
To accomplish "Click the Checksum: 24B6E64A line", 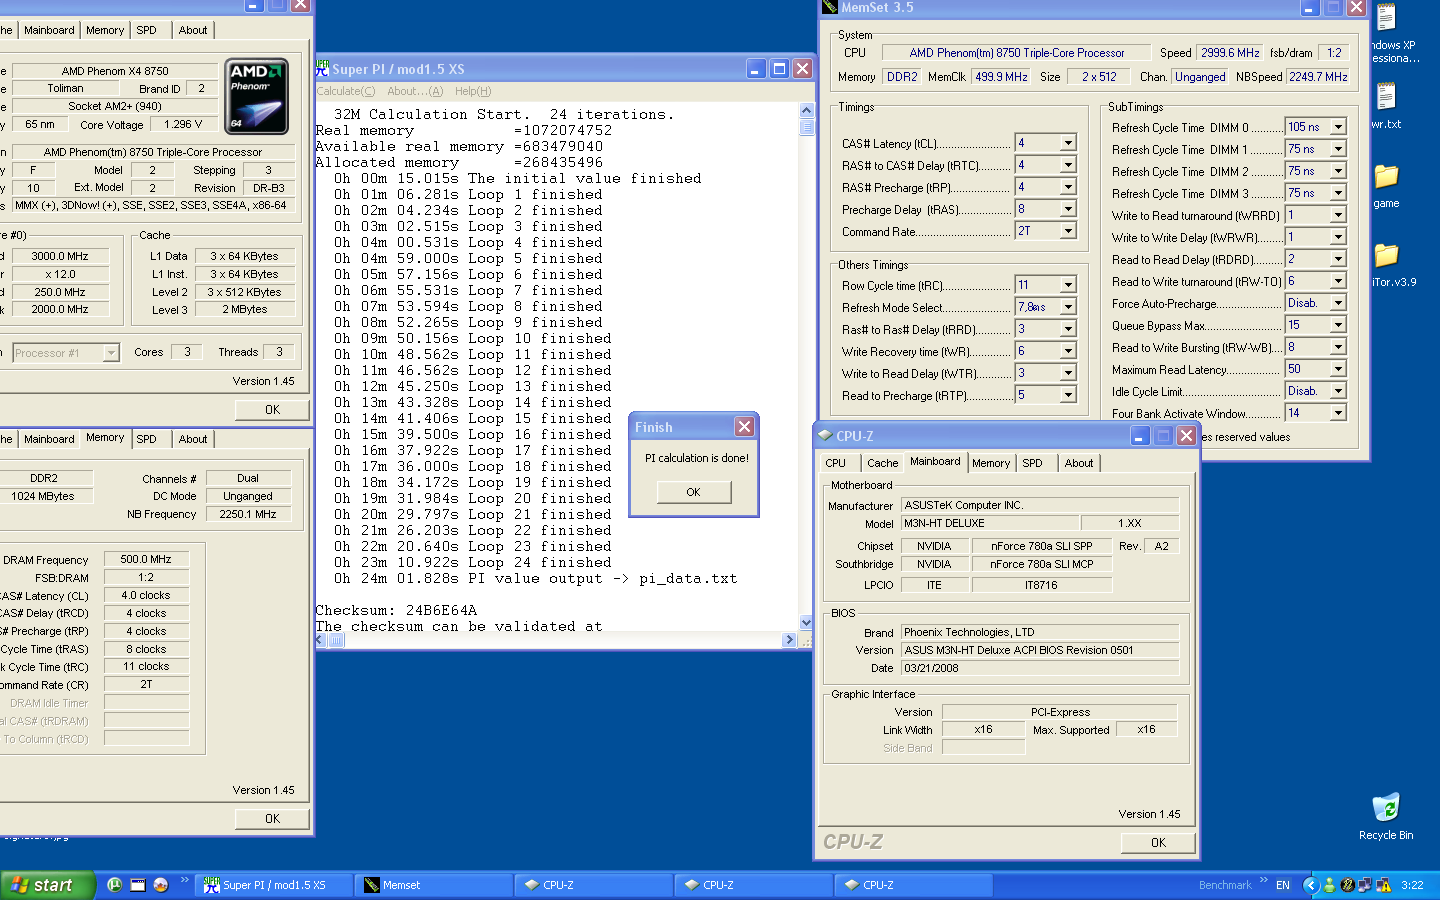I will coord(396,610).
